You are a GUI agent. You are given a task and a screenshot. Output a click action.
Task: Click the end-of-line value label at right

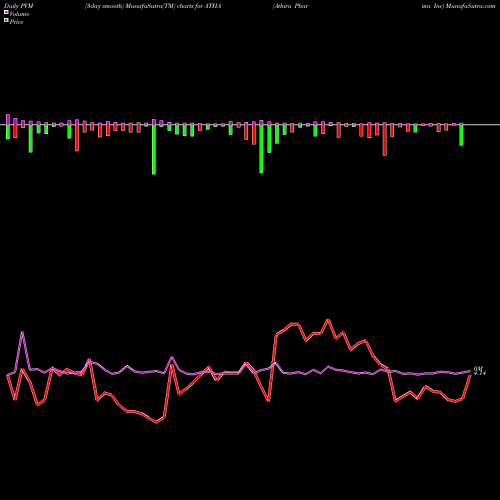480,371
